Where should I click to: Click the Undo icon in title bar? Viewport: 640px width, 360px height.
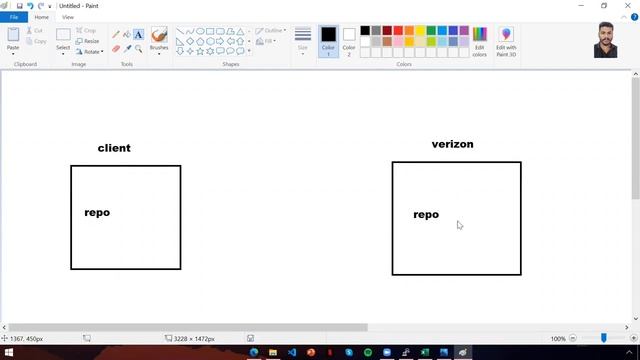pyautogui.click(x=30, y=6)
